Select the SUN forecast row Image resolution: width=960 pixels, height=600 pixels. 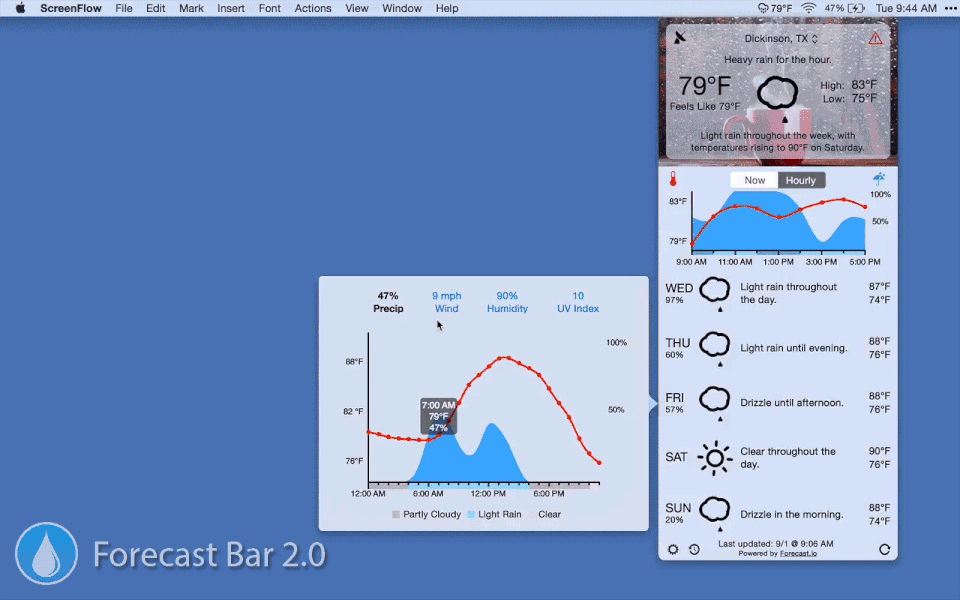[x=778, y=514]
